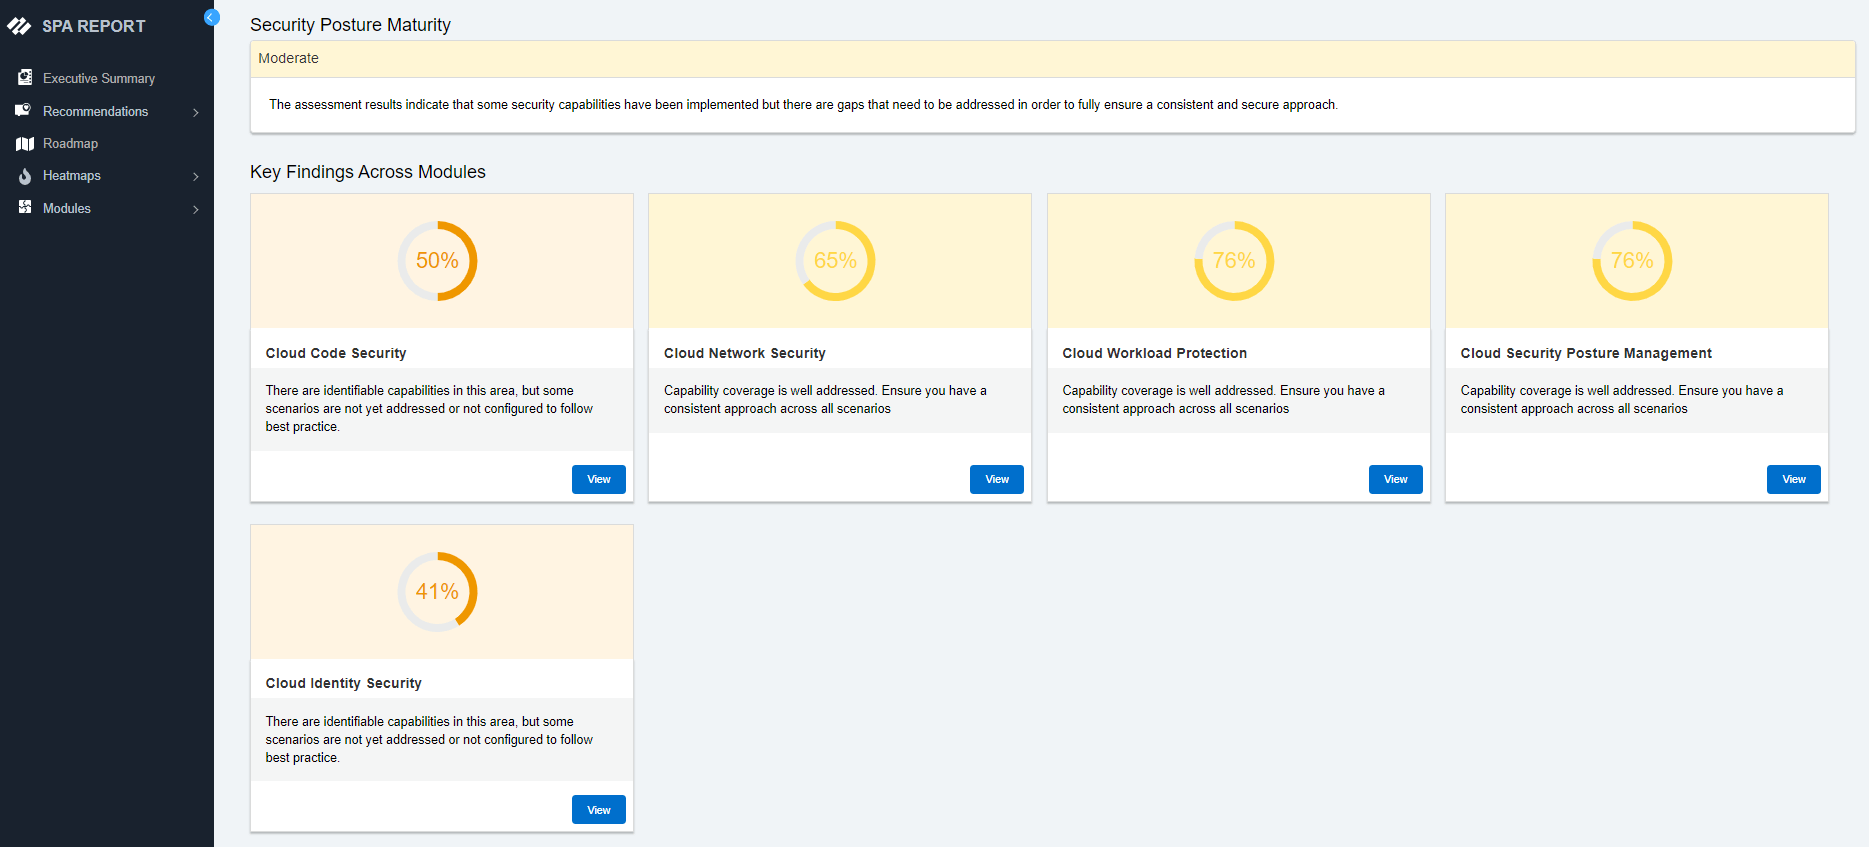
Task: Click the SPA Report logo icon
Action: pyautogui.click(x=19, y=26)
